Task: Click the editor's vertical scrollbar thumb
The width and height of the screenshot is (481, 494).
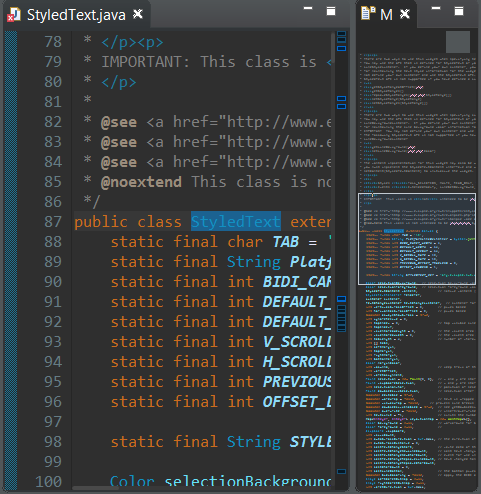Action: tap(333, 47)
